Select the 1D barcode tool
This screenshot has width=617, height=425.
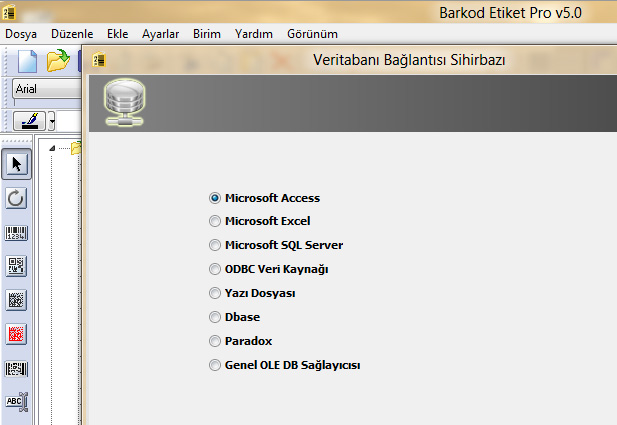point(16,233)
